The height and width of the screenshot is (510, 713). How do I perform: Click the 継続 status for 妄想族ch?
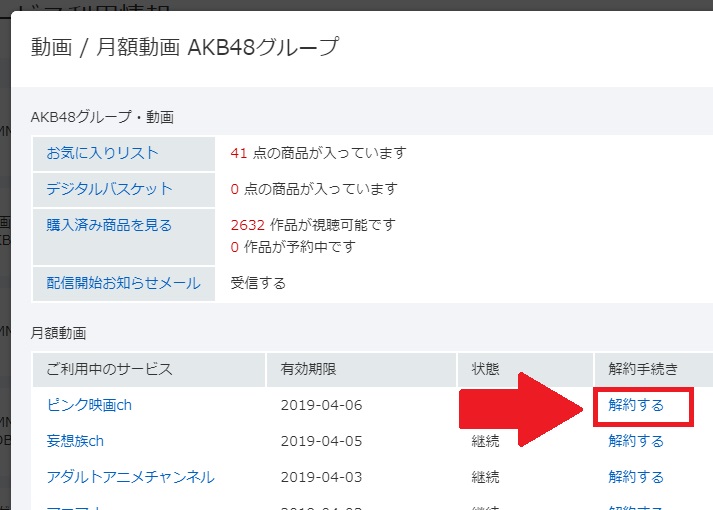pos(486,441)
